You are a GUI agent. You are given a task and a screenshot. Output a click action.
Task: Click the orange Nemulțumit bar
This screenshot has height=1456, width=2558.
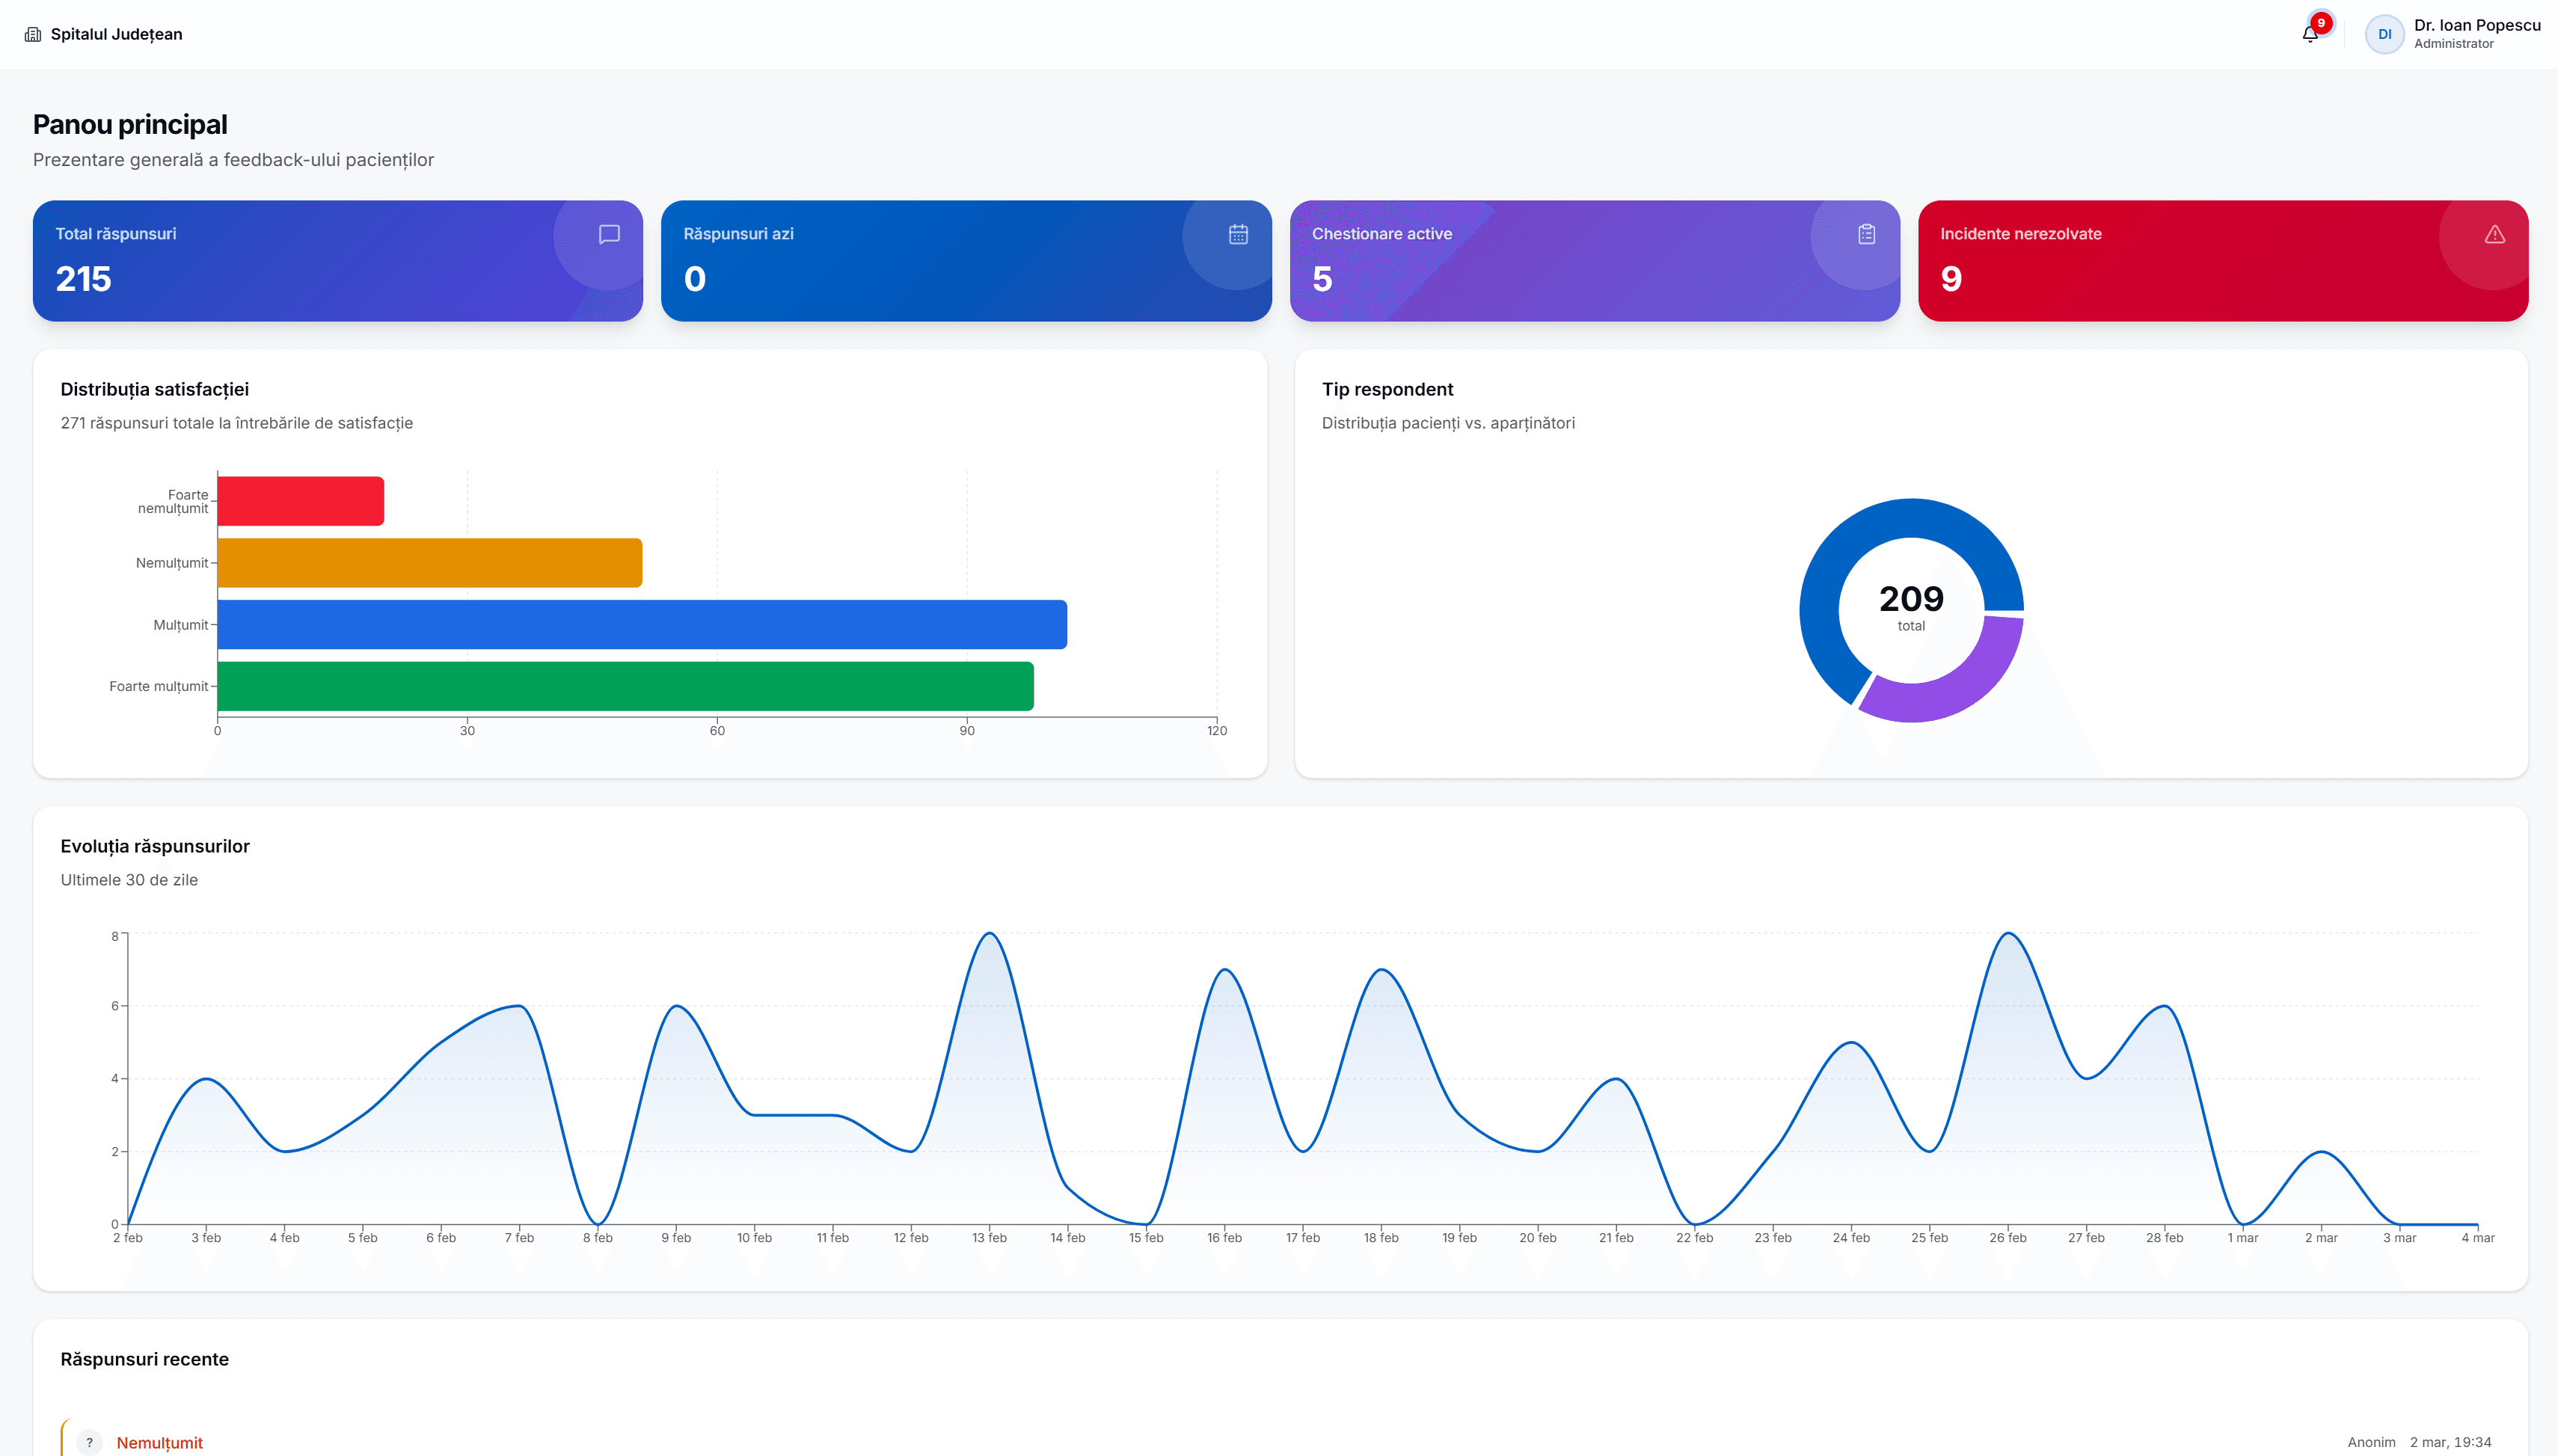(x=429, y=563)
